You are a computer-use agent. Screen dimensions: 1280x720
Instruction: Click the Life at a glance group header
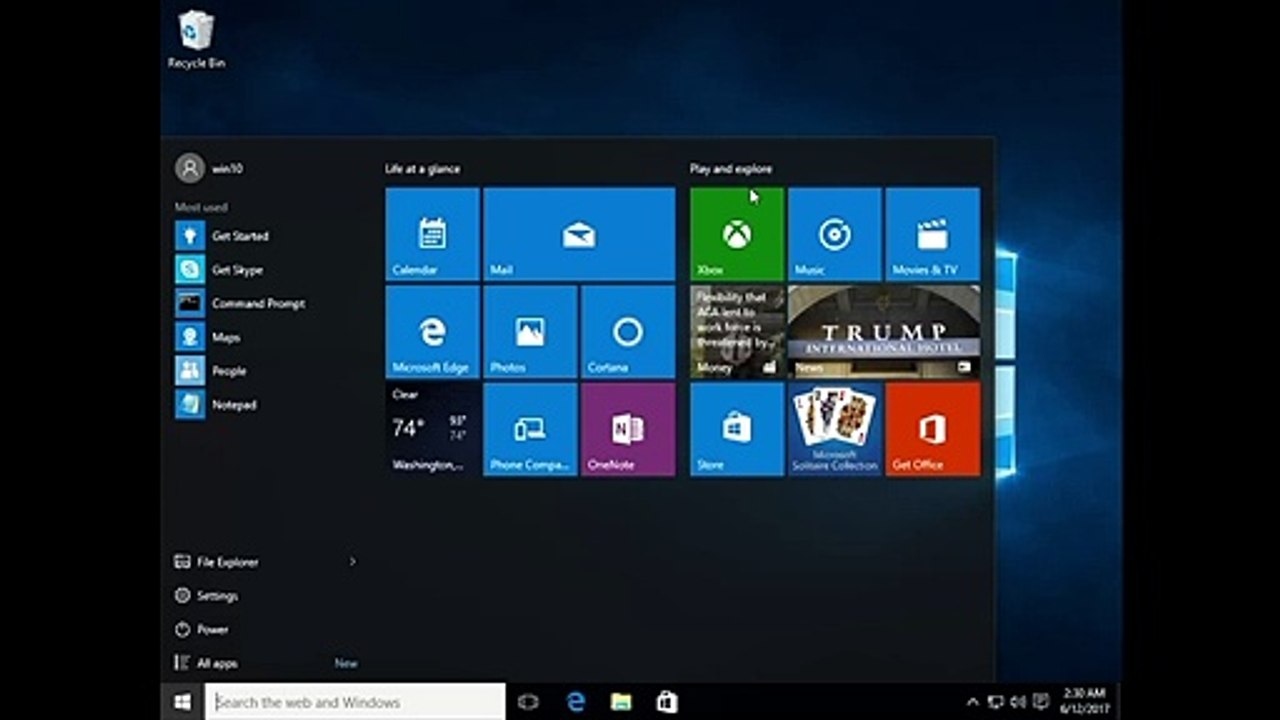tap(423, 169)
